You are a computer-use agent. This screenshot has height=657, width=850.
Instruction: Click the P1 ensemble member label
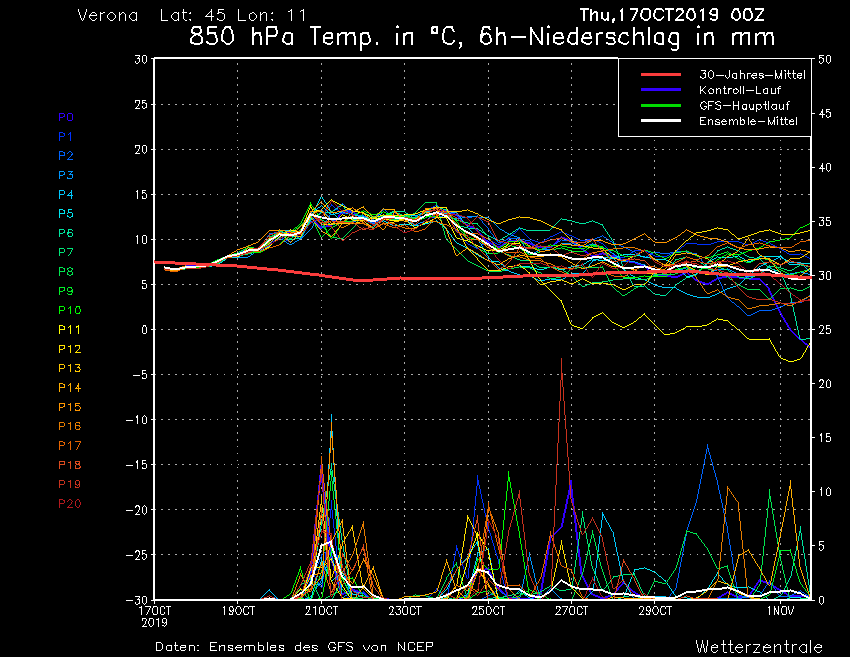[x=66, y=137]
